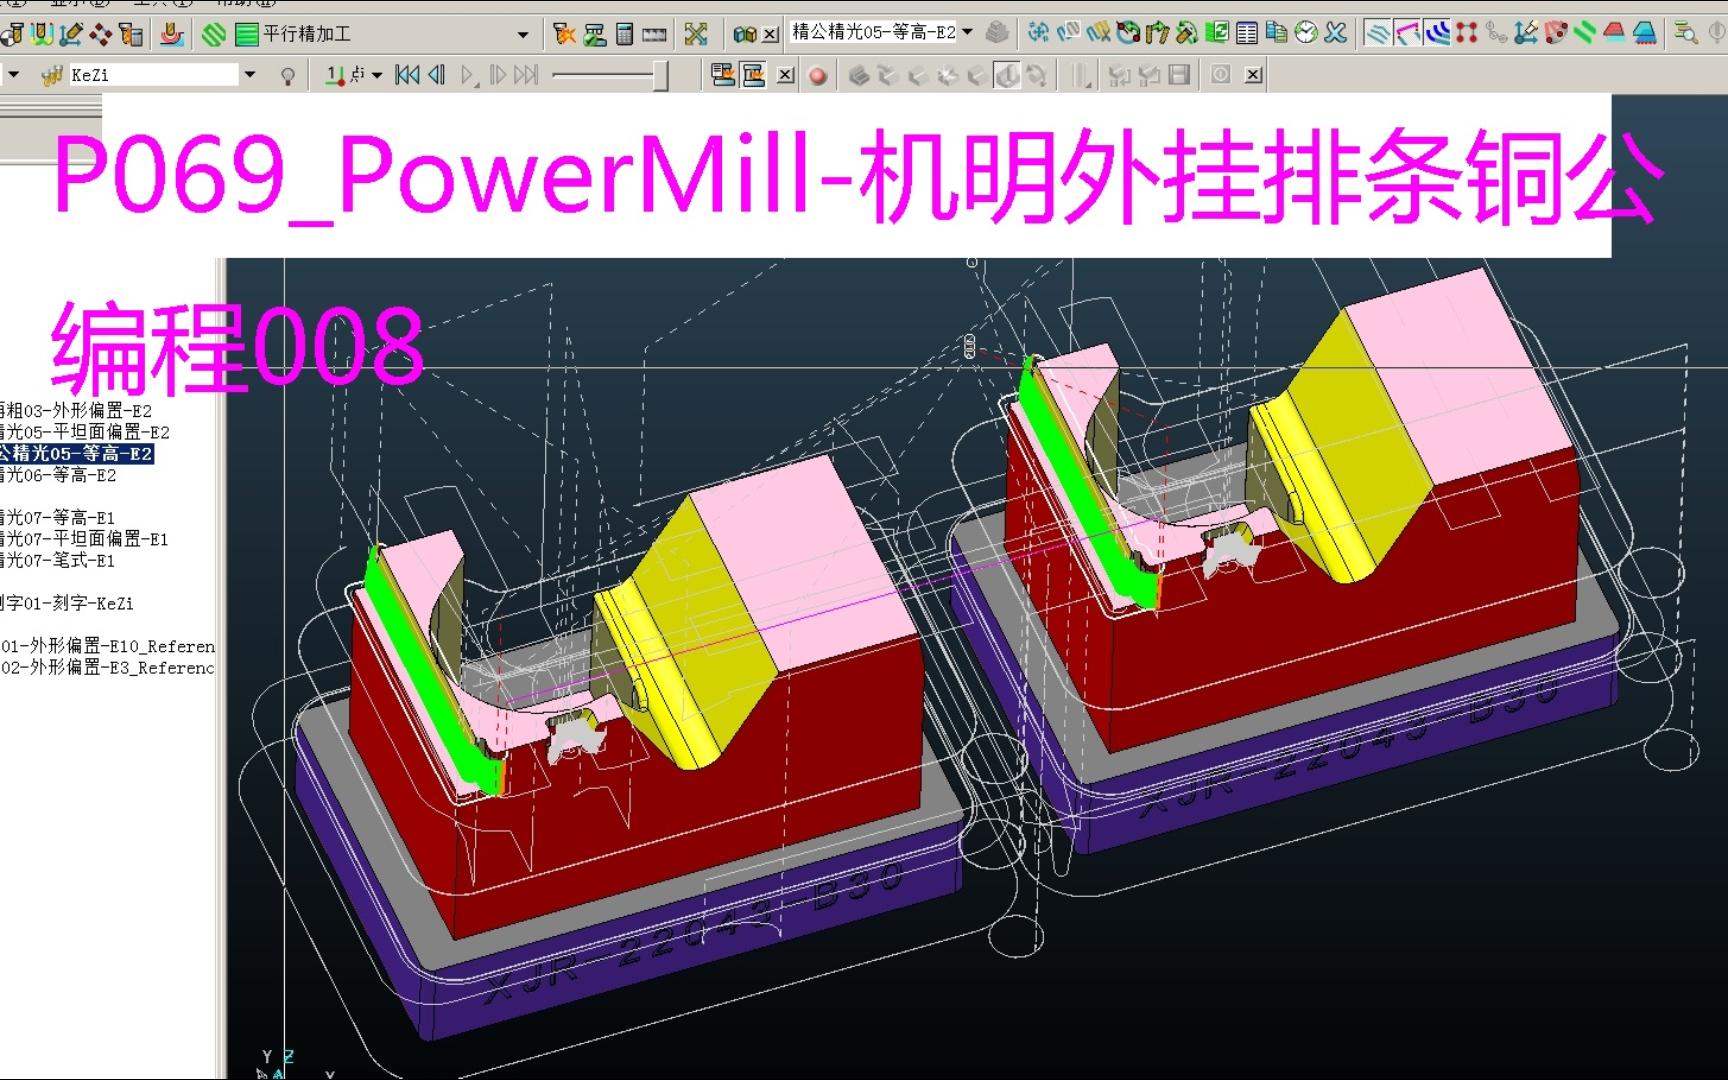This screenshot has width=1728, height=1080.
Task: Step the simulation back one move
Action: click(x=436, y=74)
